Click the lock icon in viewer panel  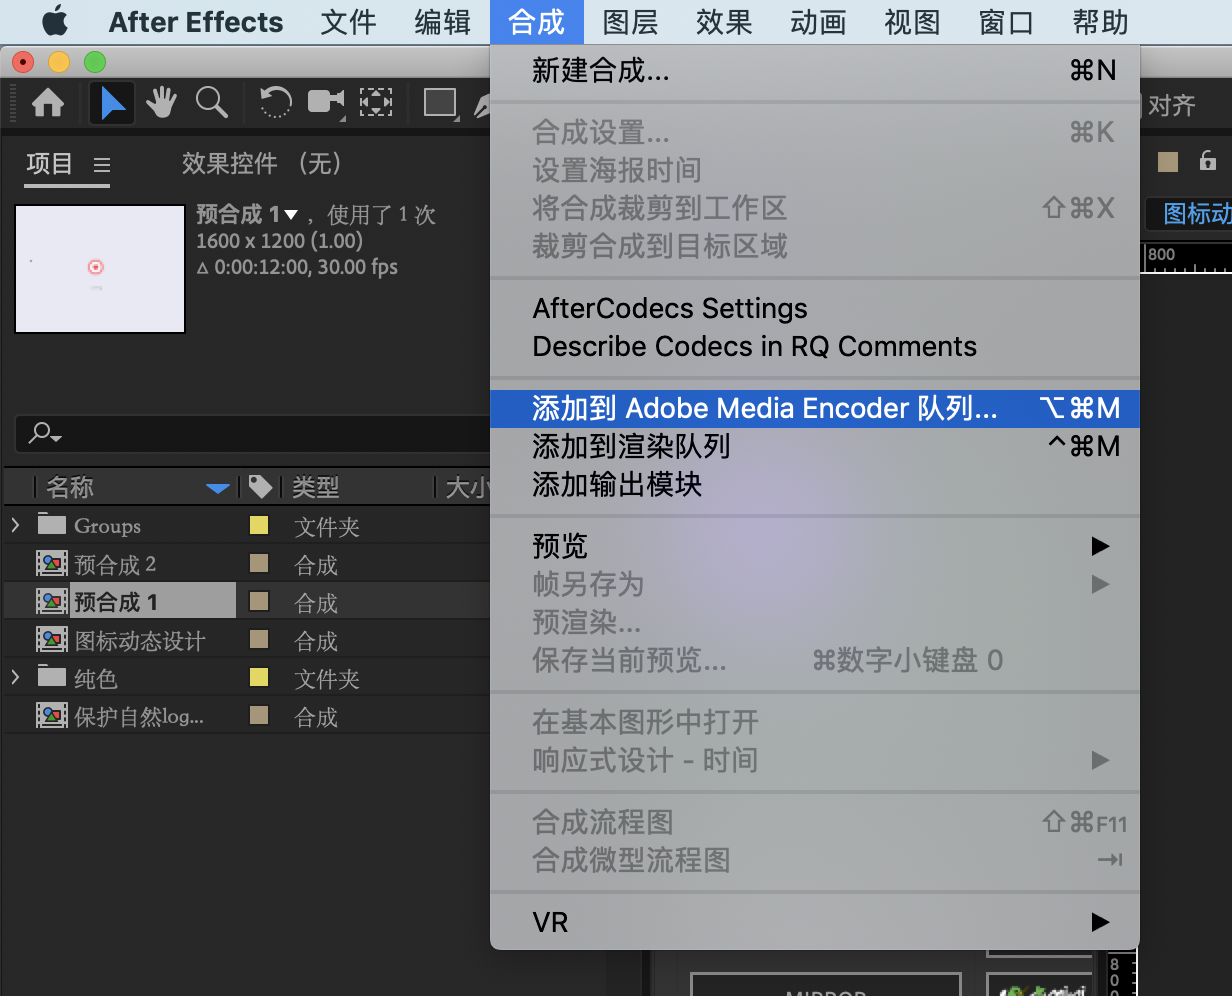tap(1208, 161)
